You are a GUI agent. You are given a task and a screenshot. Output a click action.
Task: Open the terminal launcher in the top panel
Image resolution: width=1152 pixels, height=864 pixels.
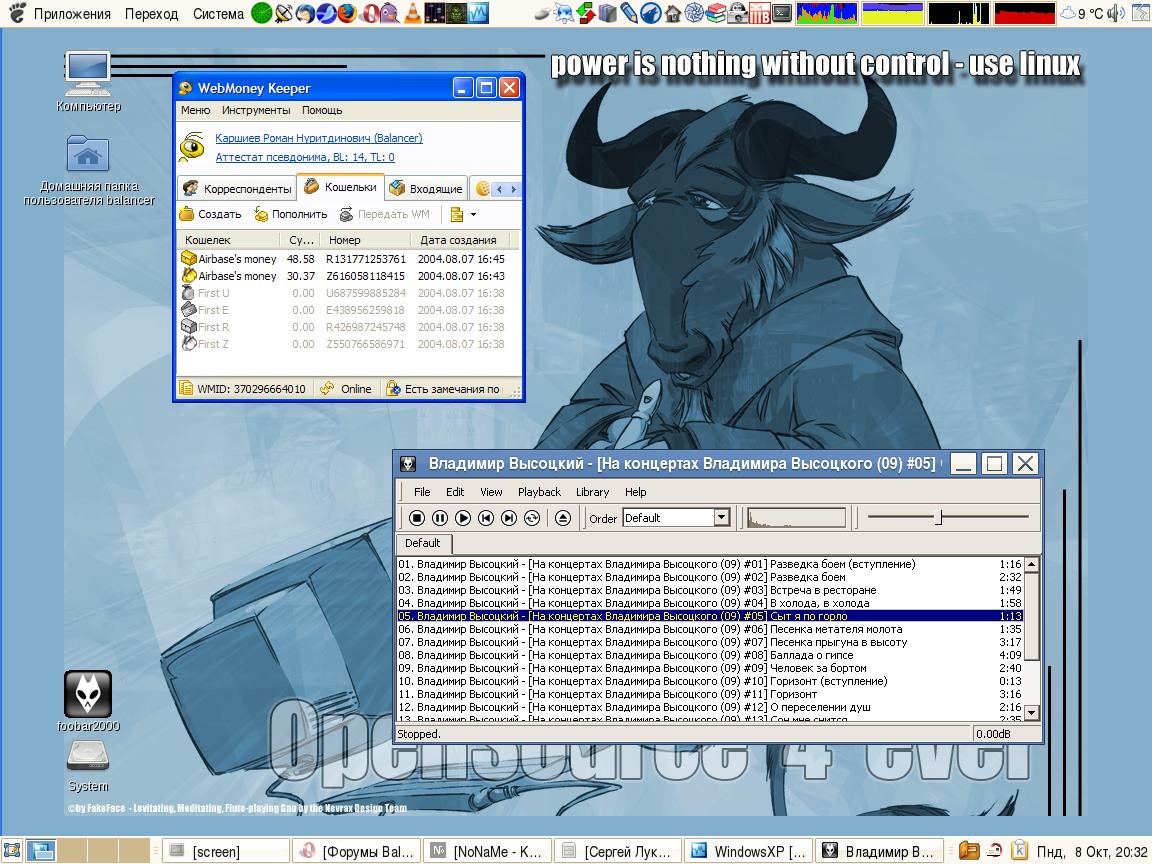782,13
